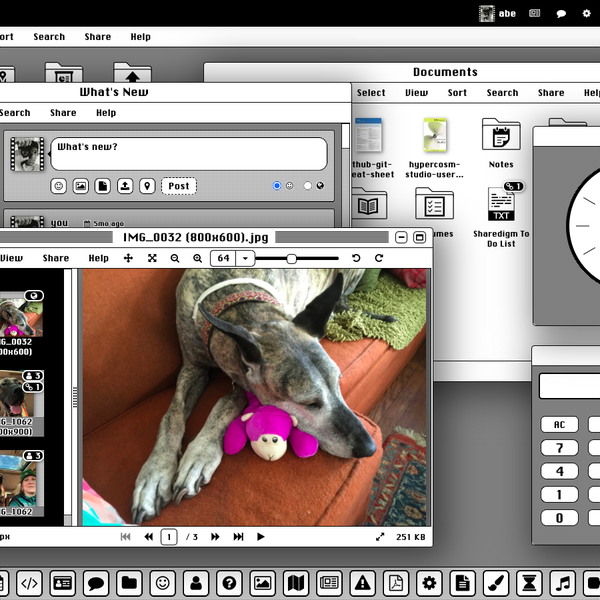Viewport: 600px width, 600px height.
Task: Open the map app in the dock
Action: coord(295,583)
